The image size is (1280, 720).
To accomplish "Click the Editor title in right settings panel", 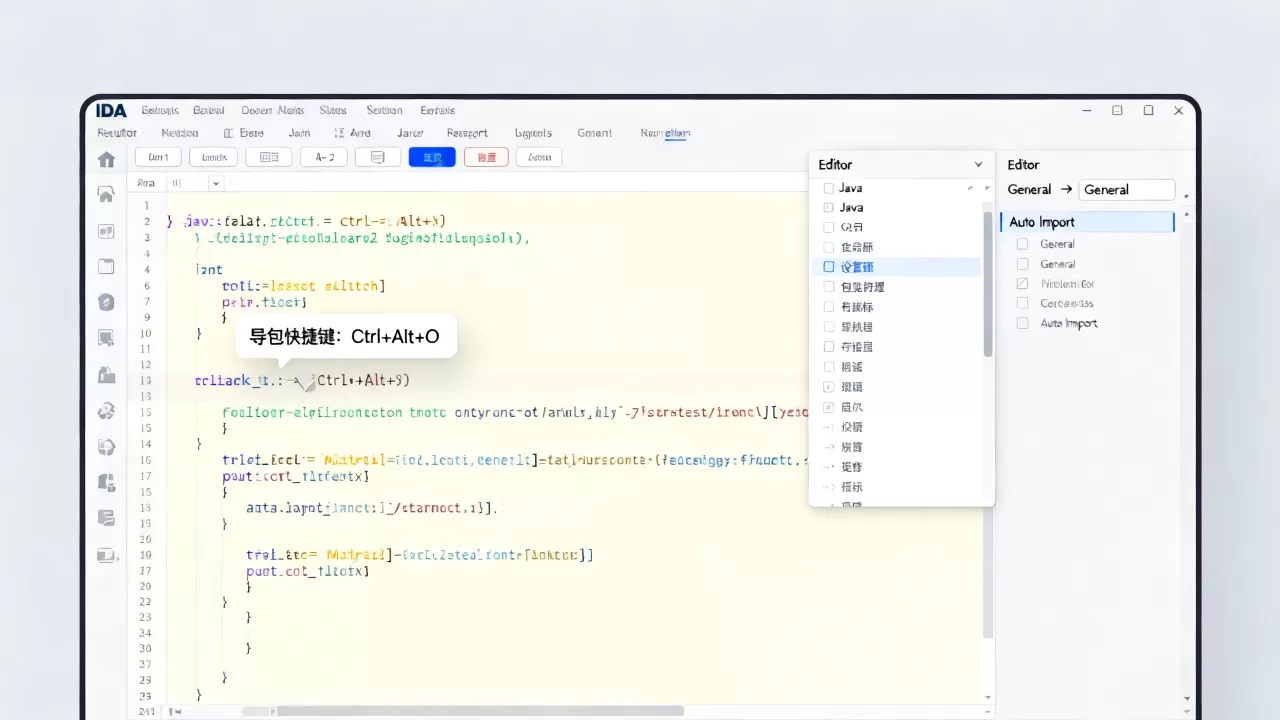I will (1023, 165).
